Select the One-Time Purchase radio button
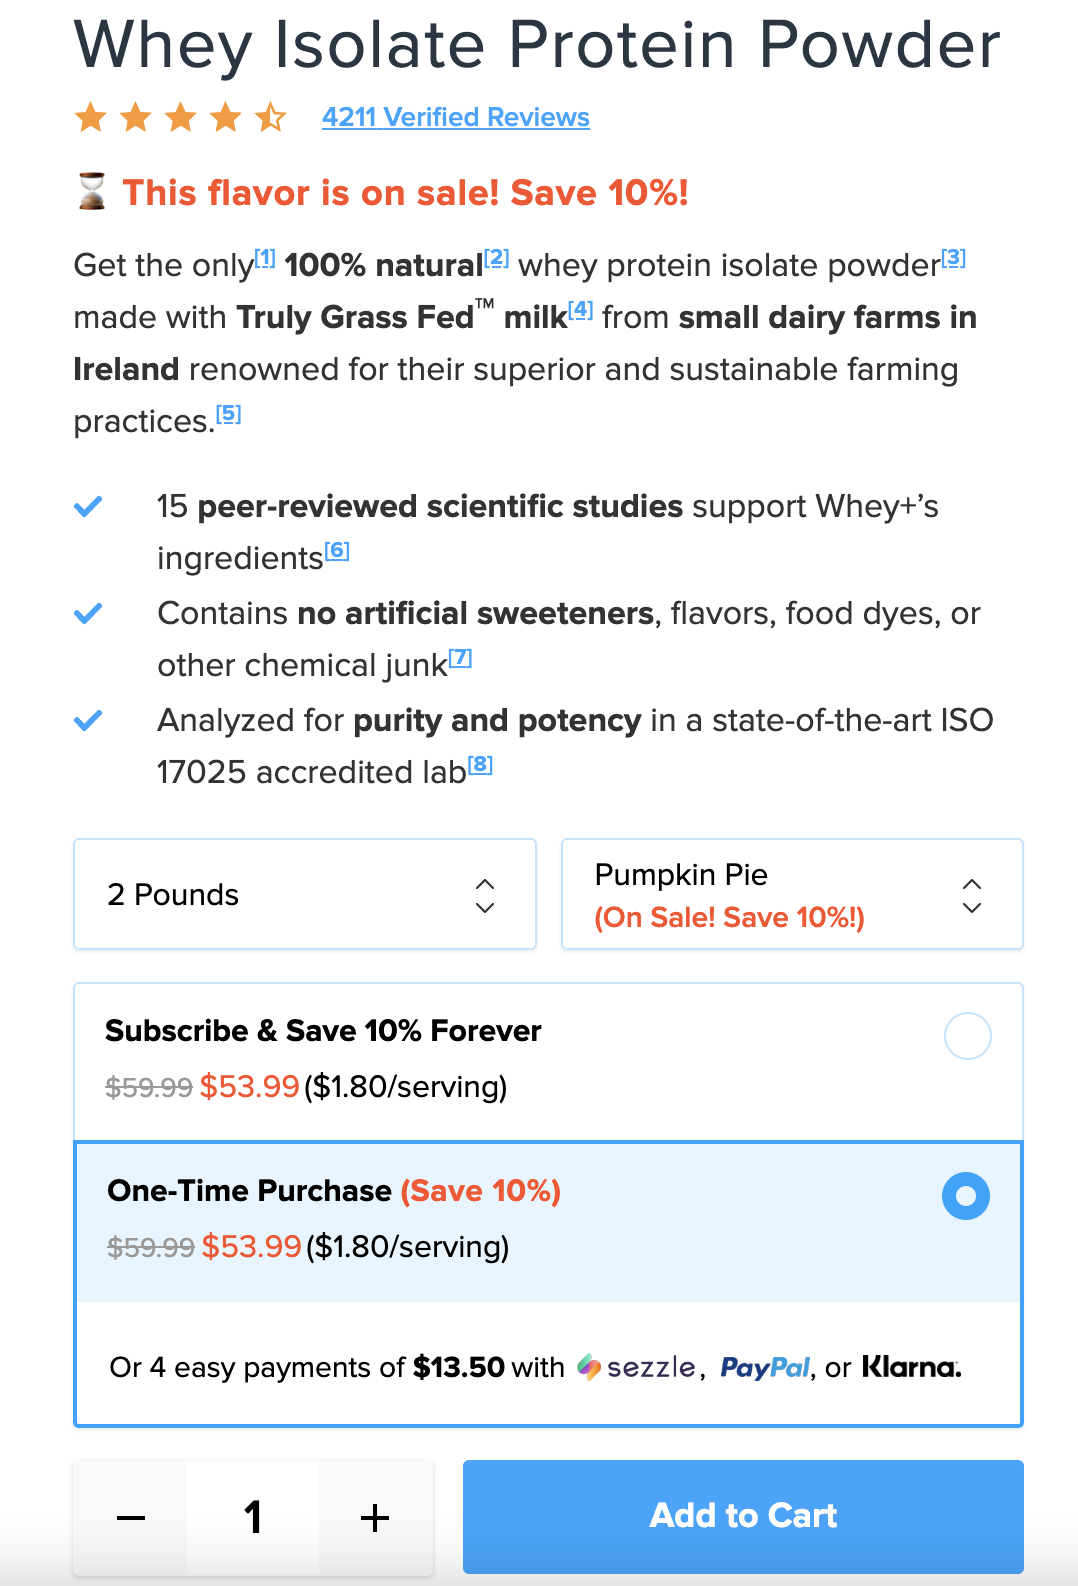Viewport: 1078px width, 1586px height. pyautogui.click(x=966, y=1196)
